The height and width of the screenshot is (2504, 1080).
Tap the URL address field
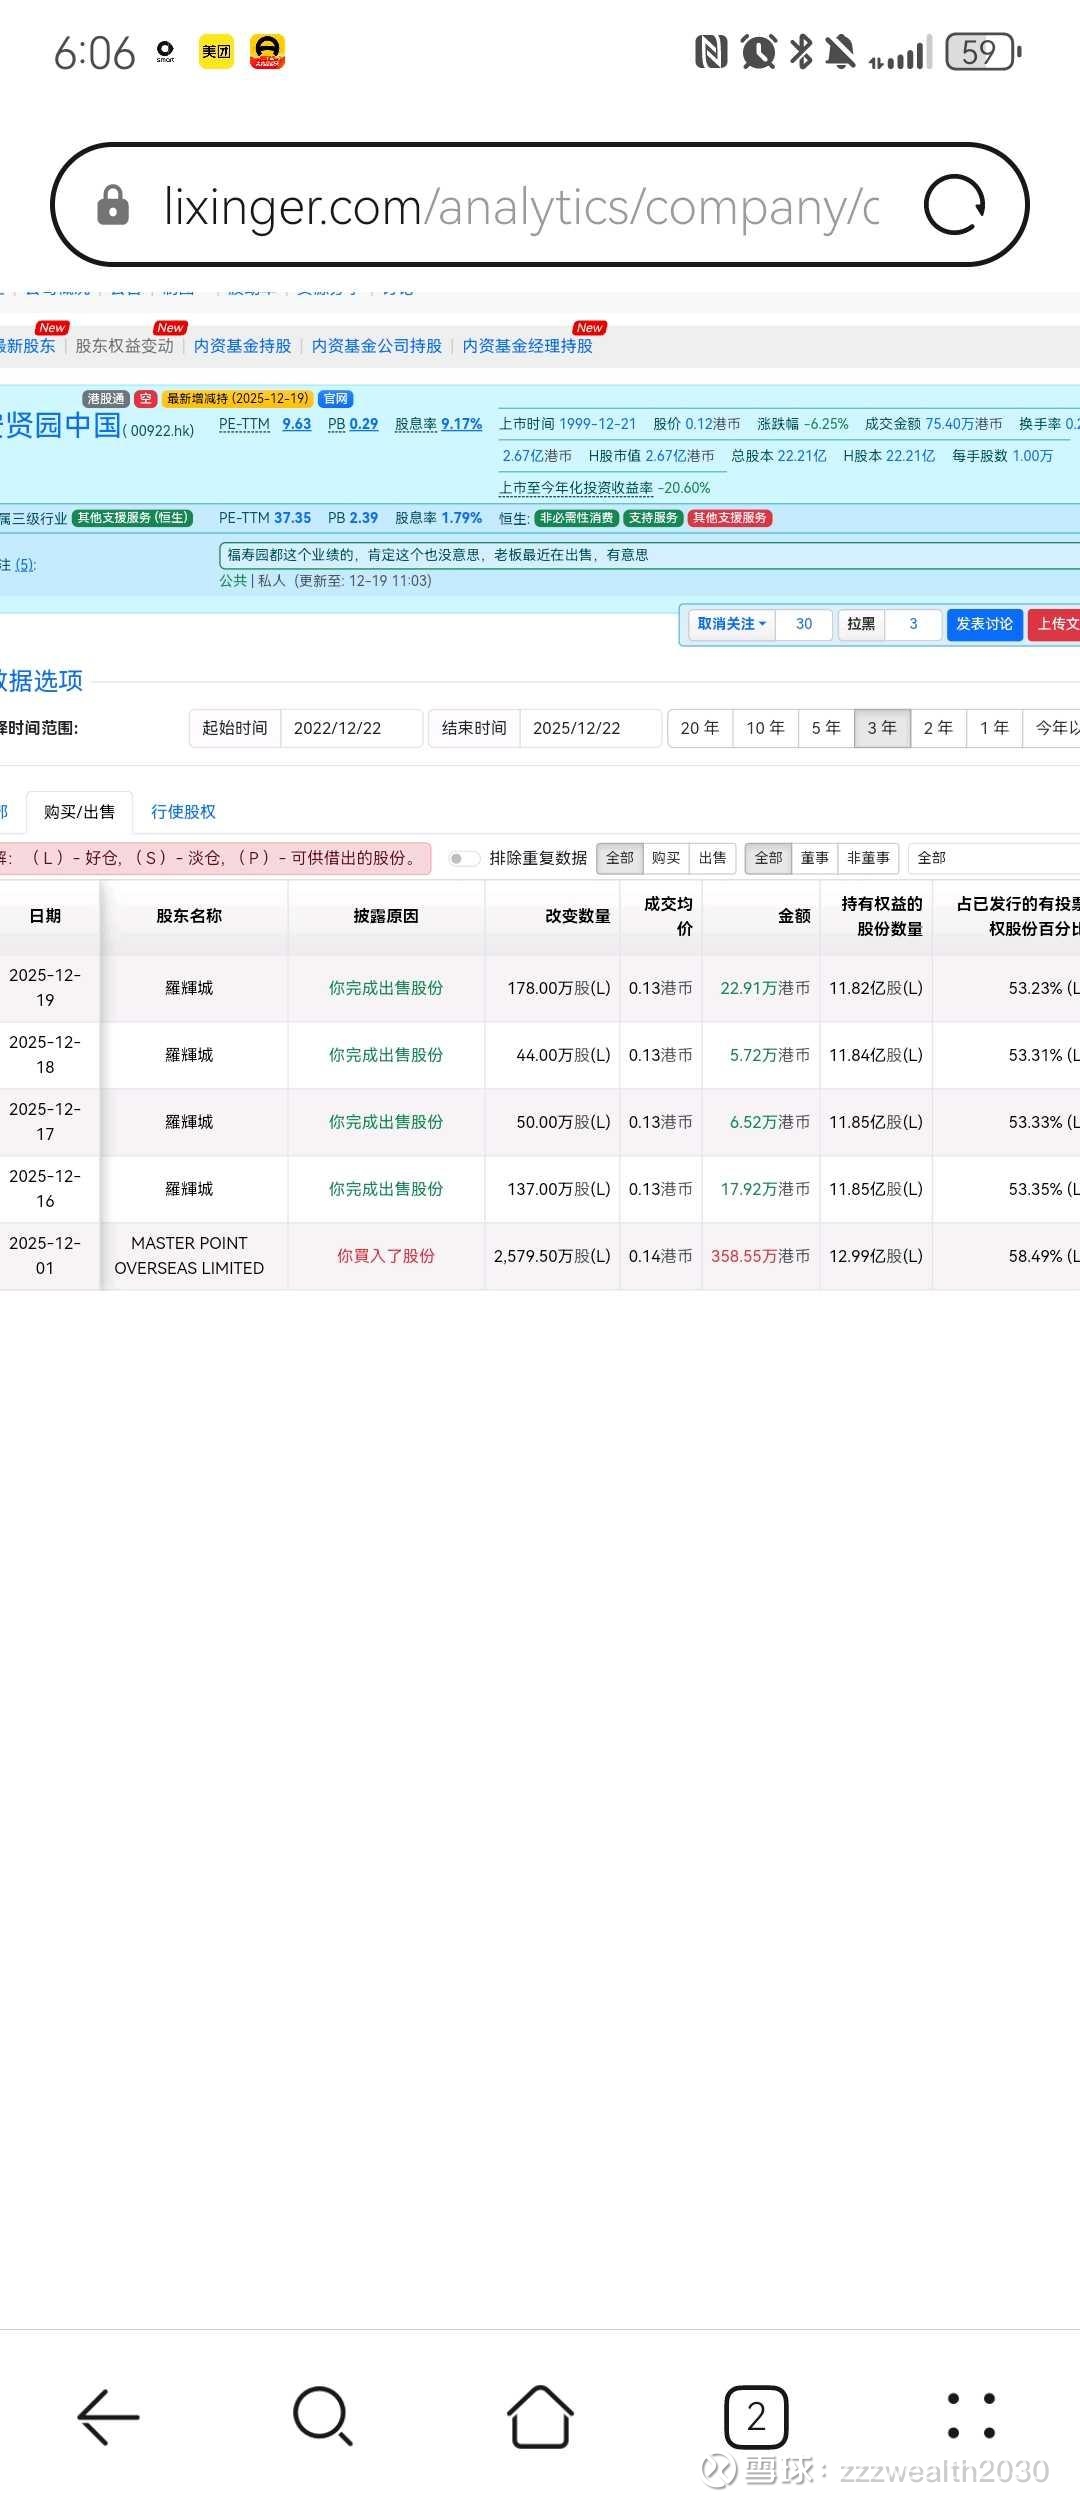(520, 206)
